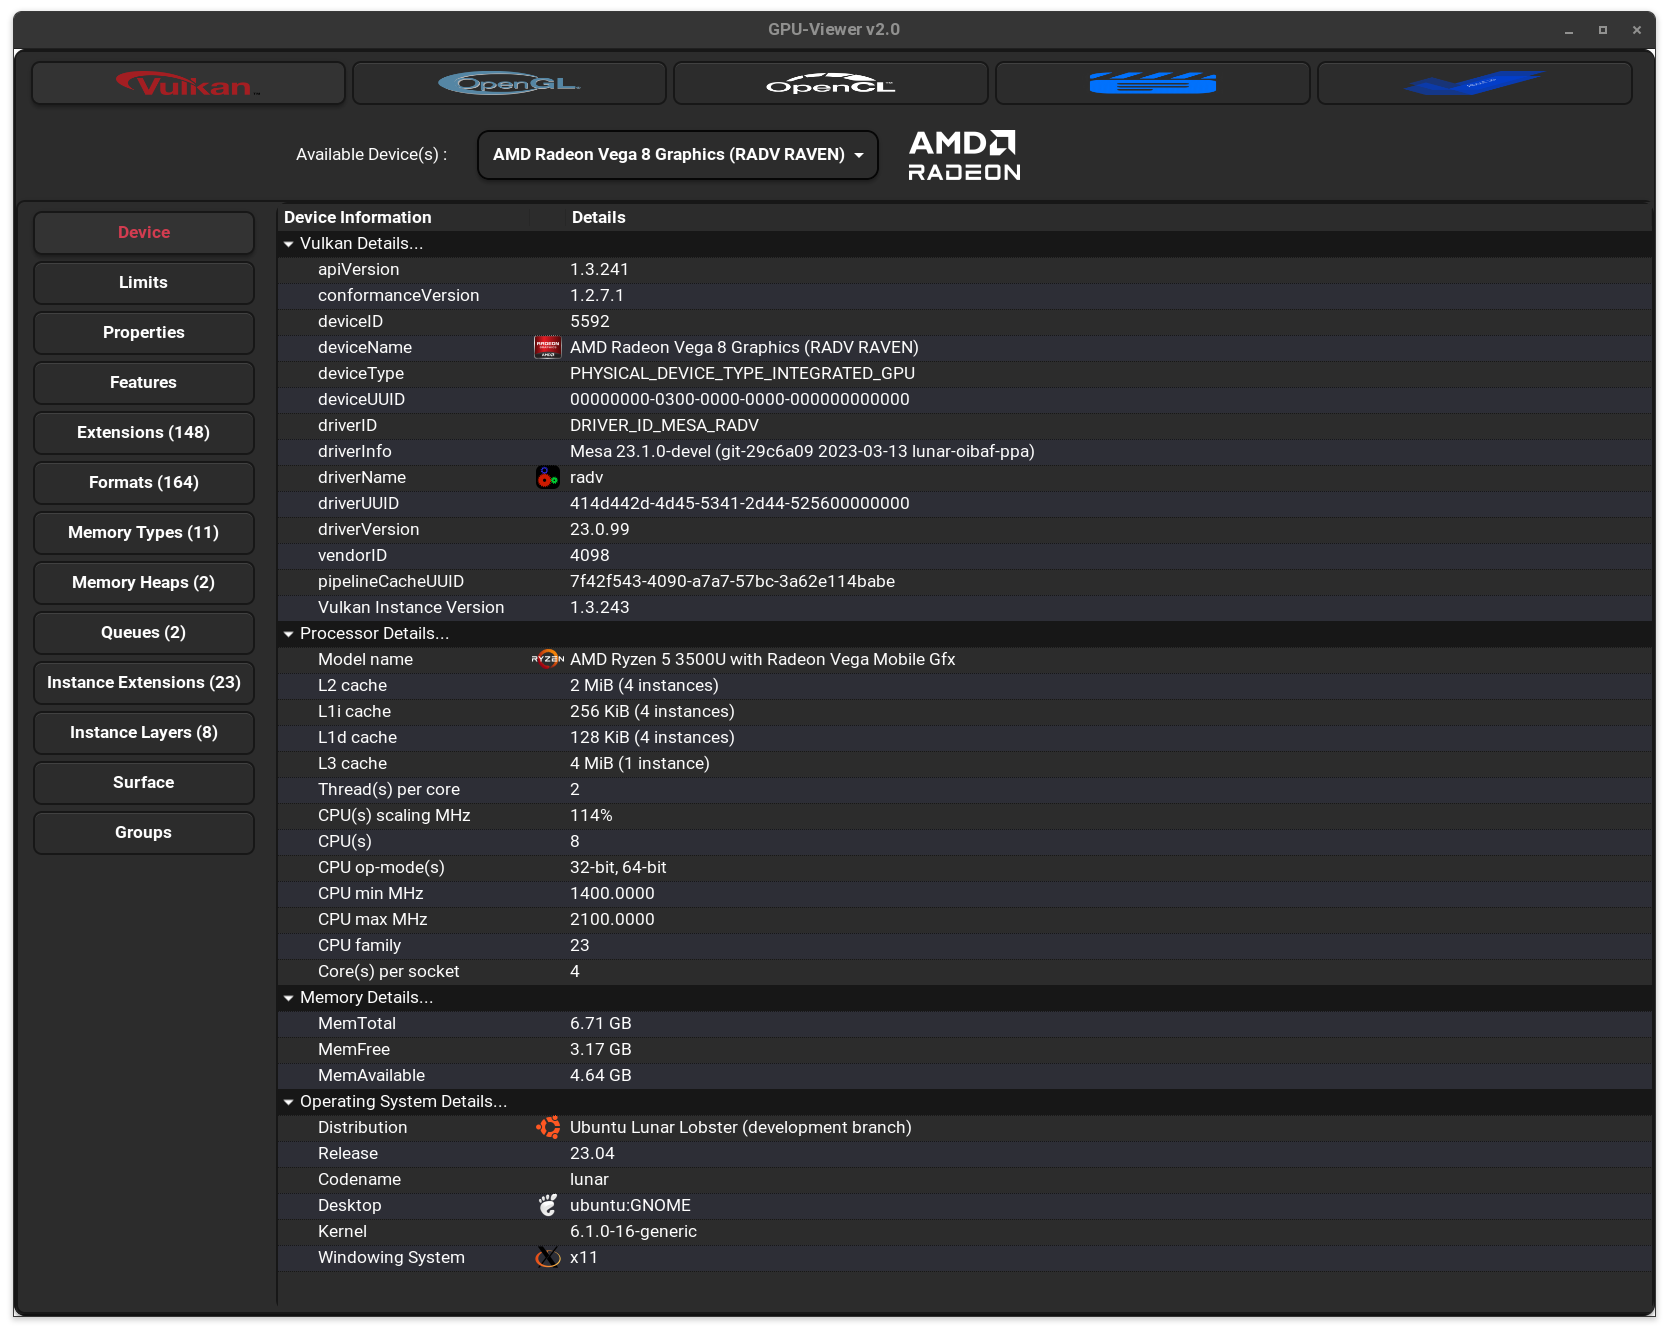Open the Memory Heaps (2) panel
1669x1333 pixels.
pos(143,583)
